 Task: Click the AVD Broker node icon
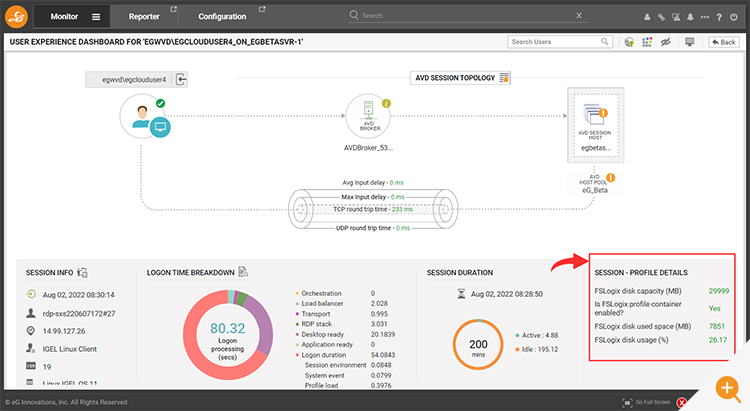coord(368,116)
